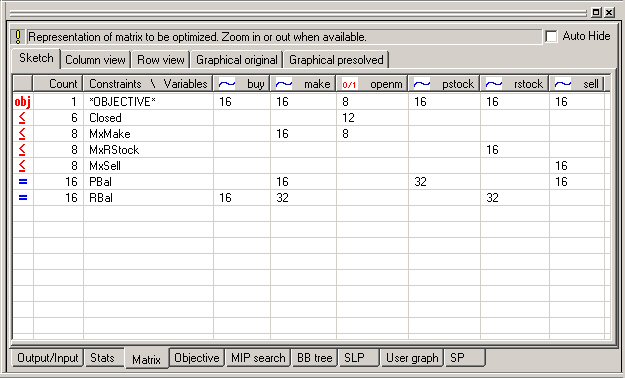Click the sell column header label
This screenshot has height=378, width=625.
coord(591,84)
